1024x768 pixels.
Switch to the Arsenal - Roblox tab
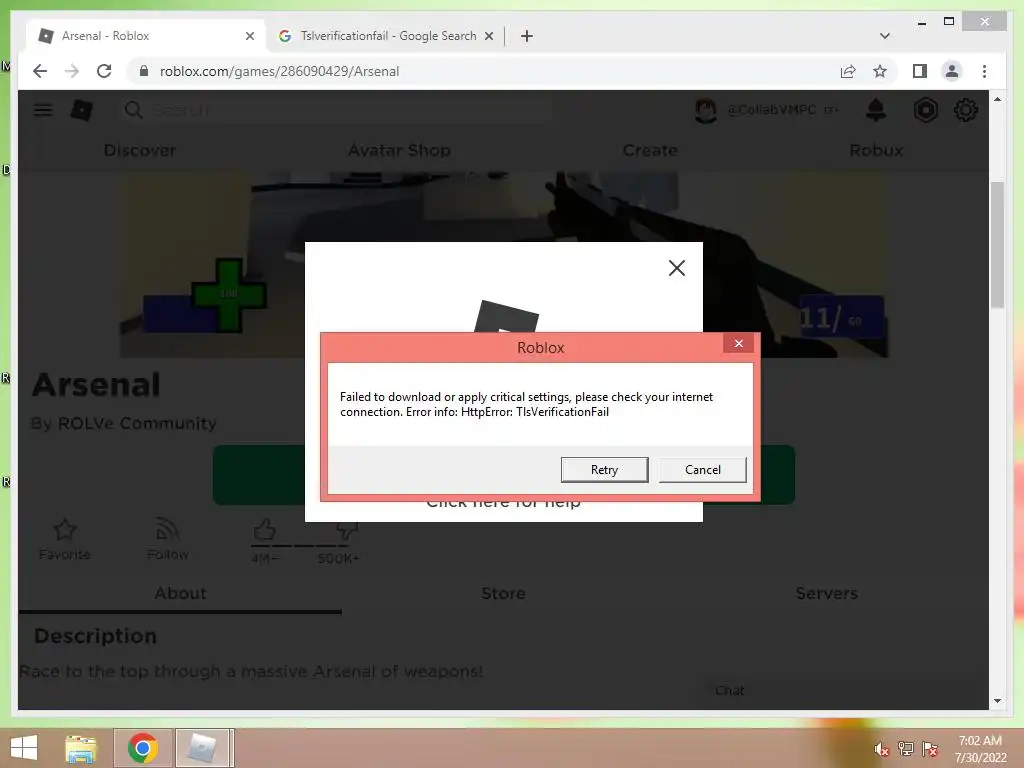pos(144,36)
